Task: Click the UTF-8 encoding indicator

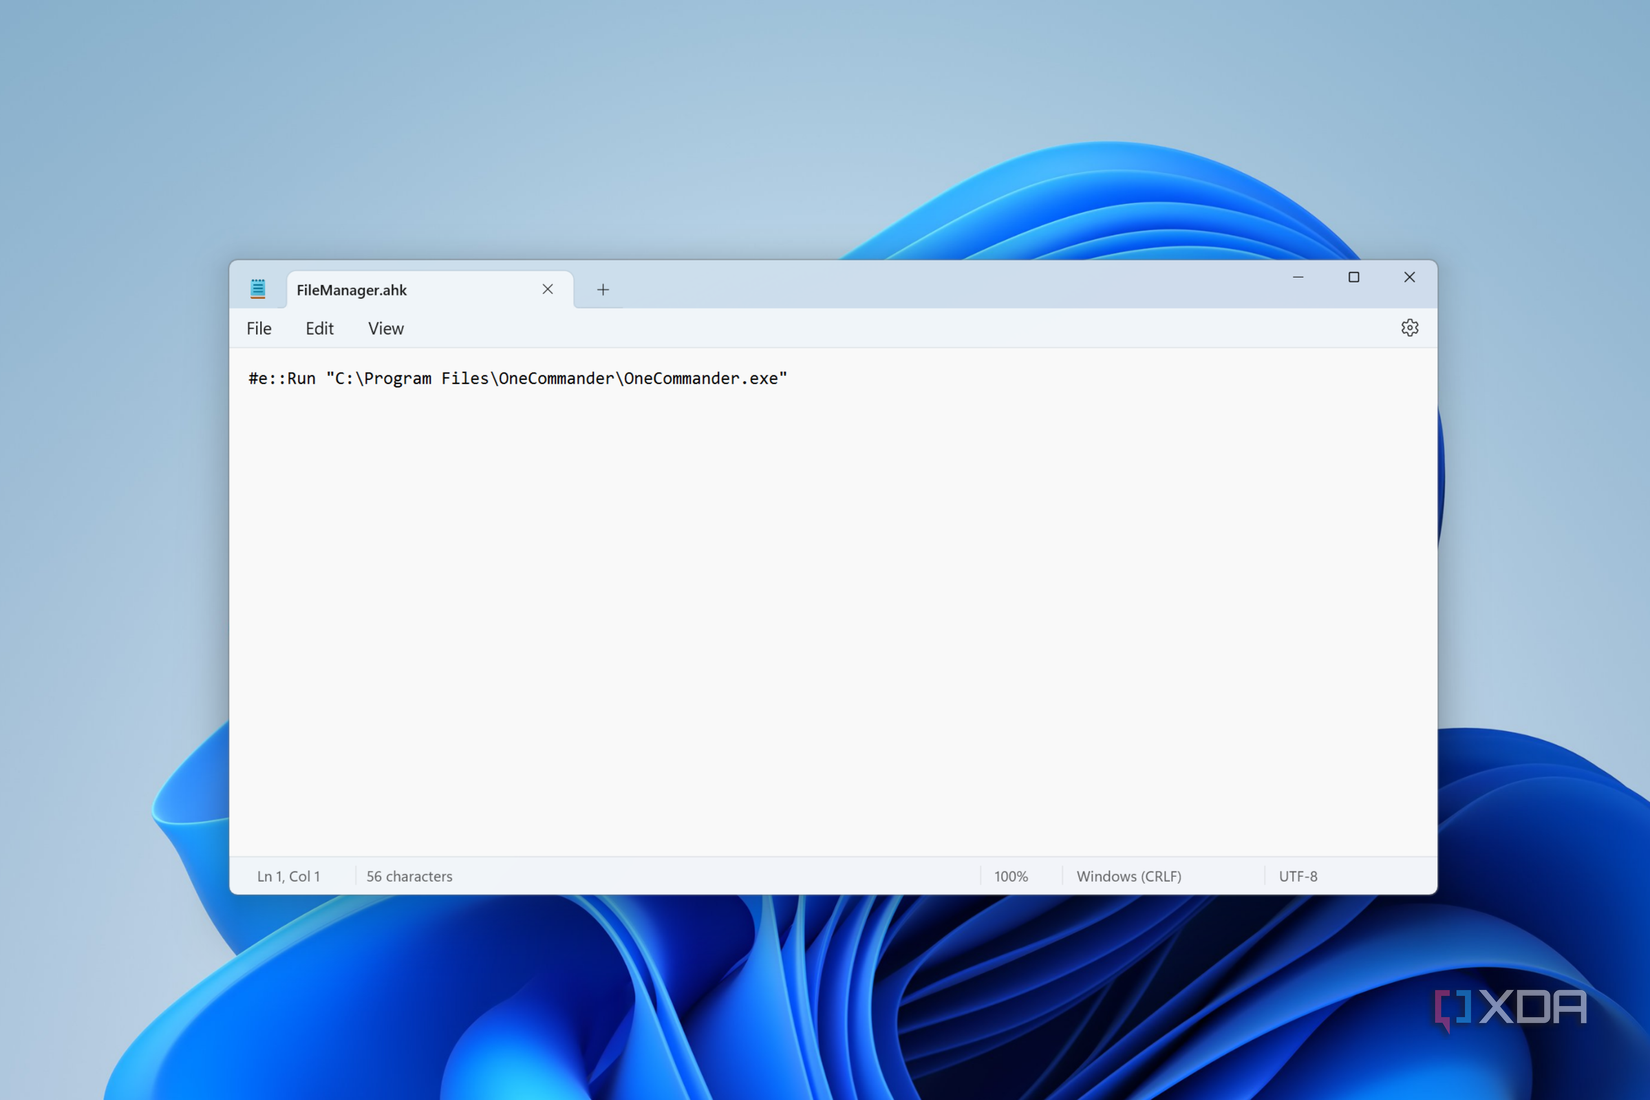Action: click(1298, 876)
